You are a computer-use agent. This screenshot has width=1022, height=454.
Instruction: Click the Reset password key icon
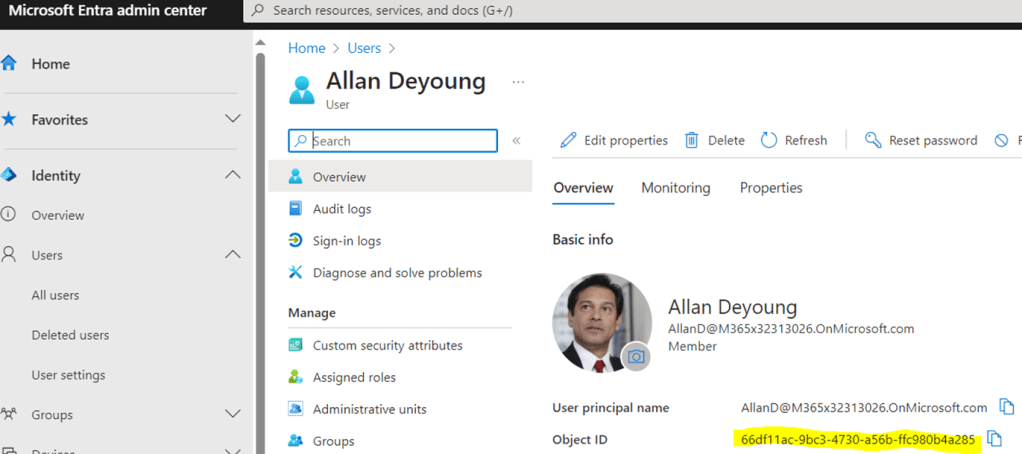coord(873,141)
